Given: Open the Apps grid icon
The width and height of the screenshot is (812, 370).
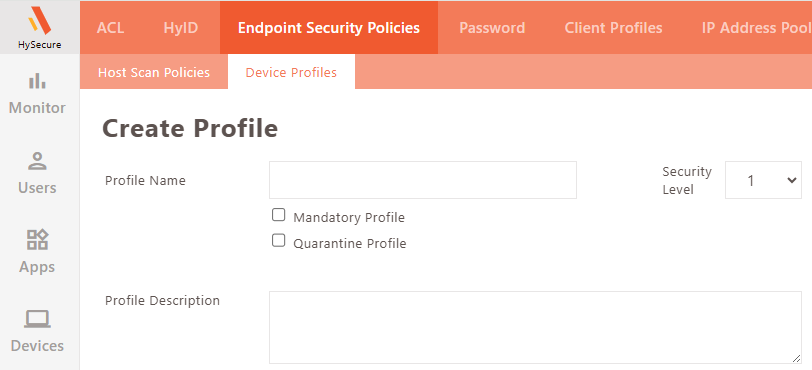Looking at the screenshot, I should tap(37, 240).
